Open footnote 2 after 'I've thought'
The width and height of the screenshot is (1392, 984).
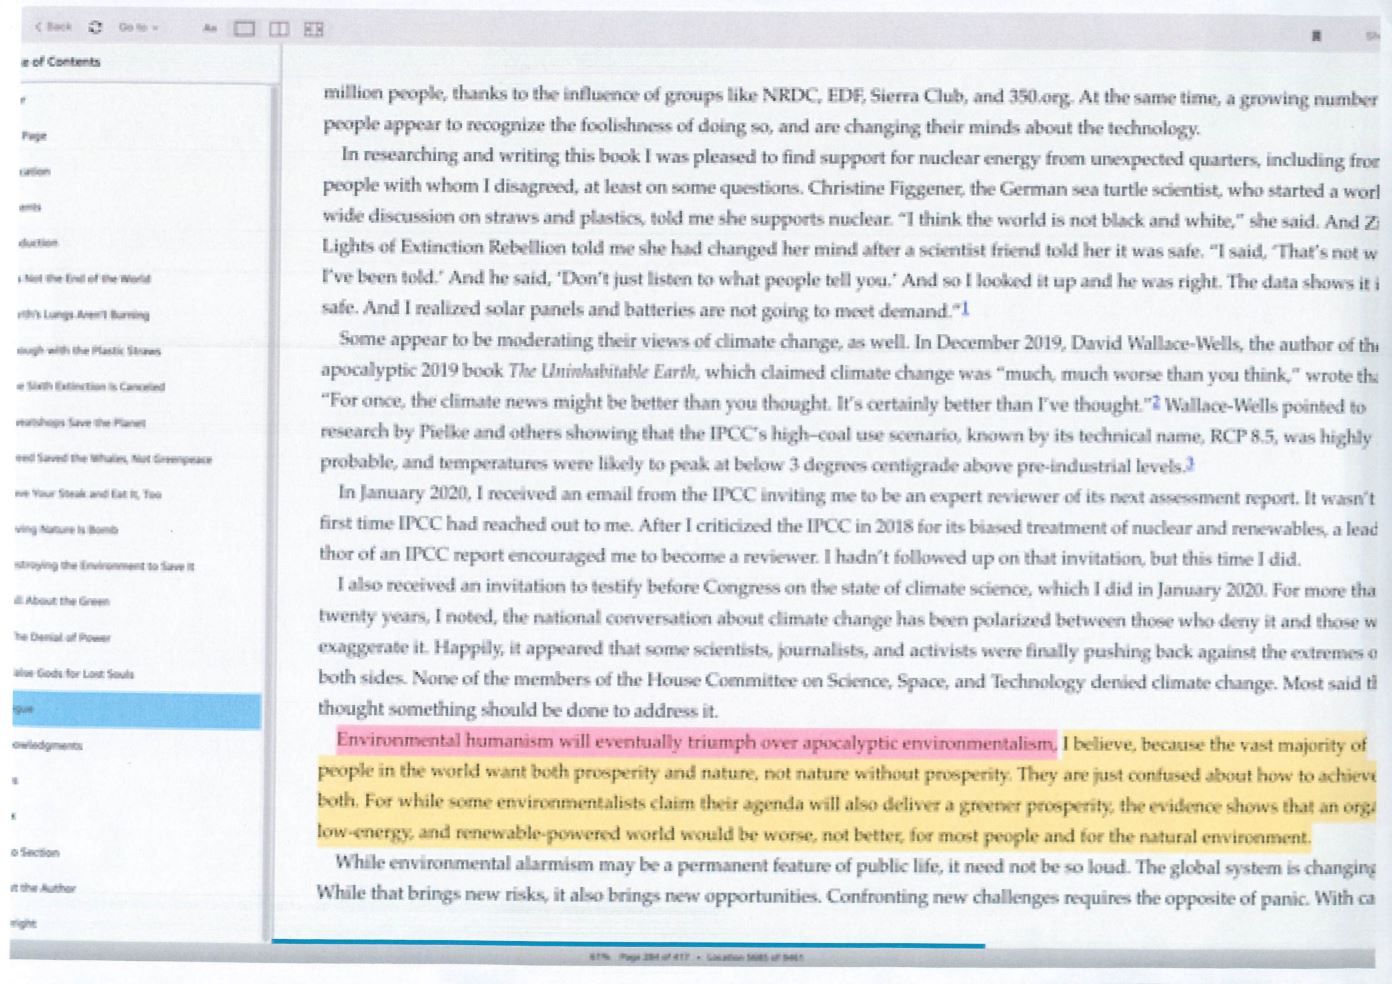tap(1156, 404)
